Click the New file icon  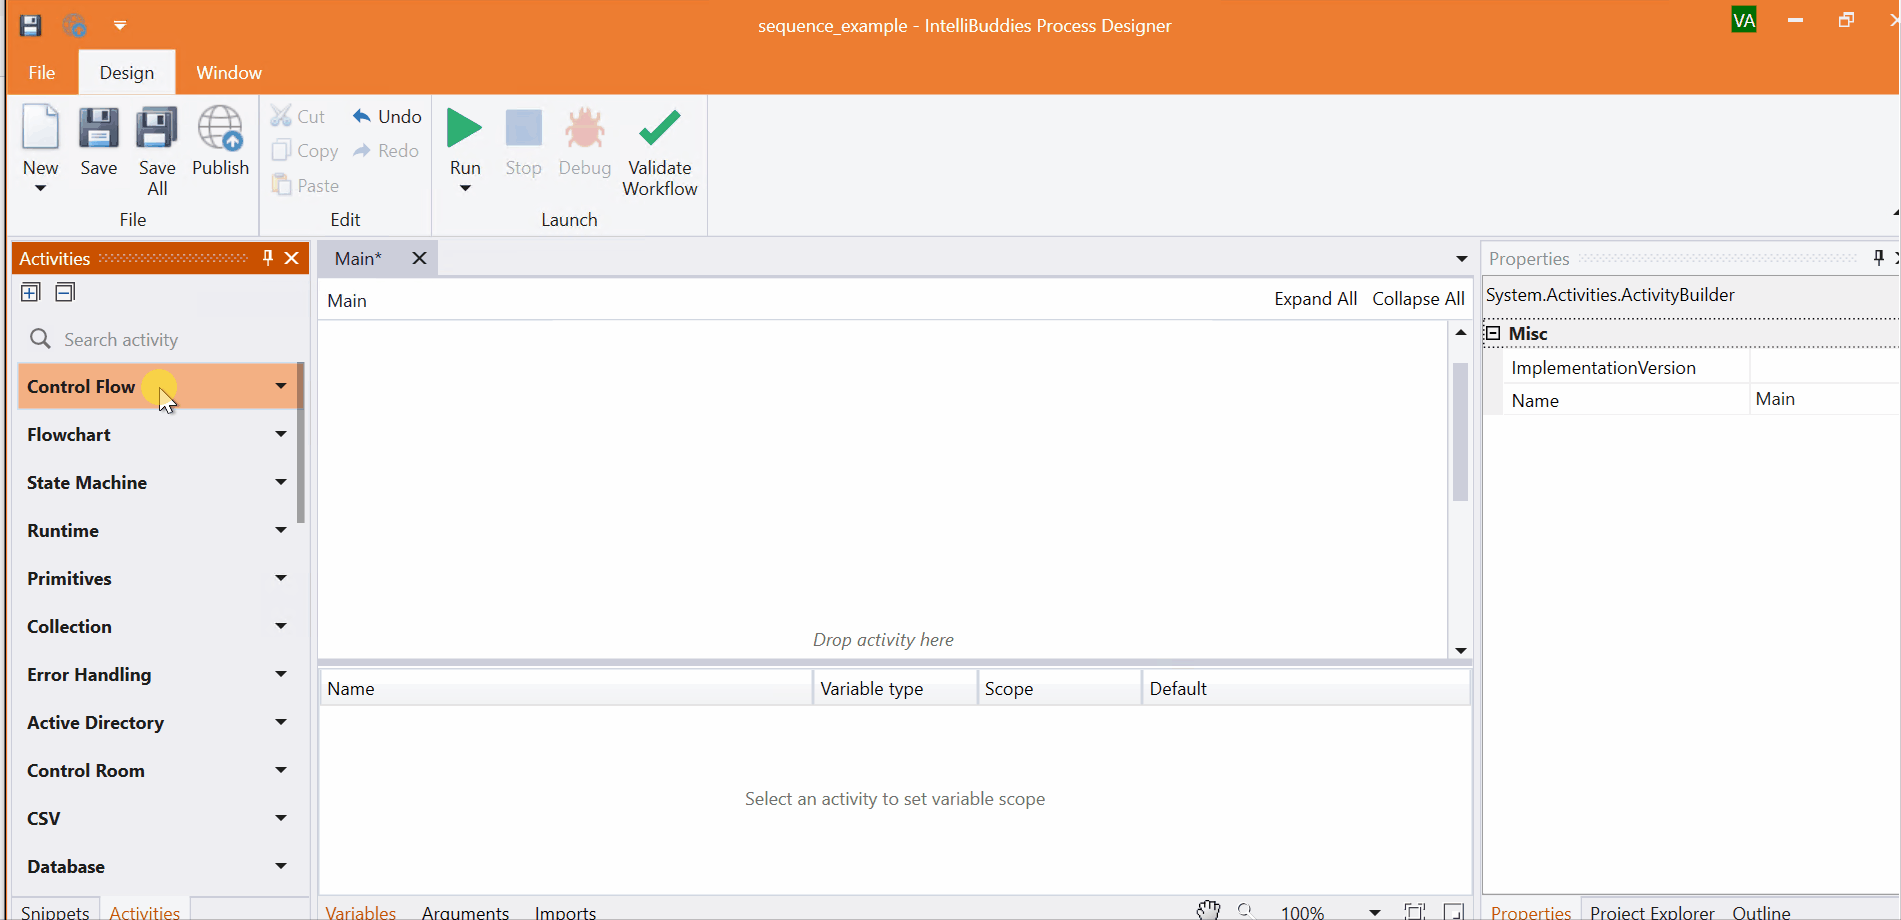click(41, 128)
